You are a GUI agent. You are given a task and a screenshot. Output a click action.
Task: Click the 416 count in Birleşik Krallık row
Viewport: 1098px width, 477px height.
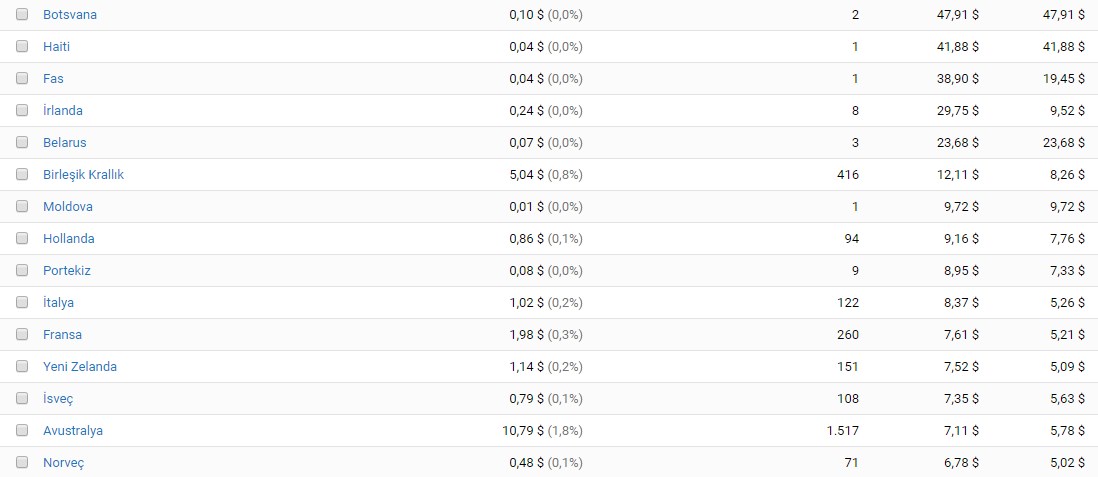[848, 174]
